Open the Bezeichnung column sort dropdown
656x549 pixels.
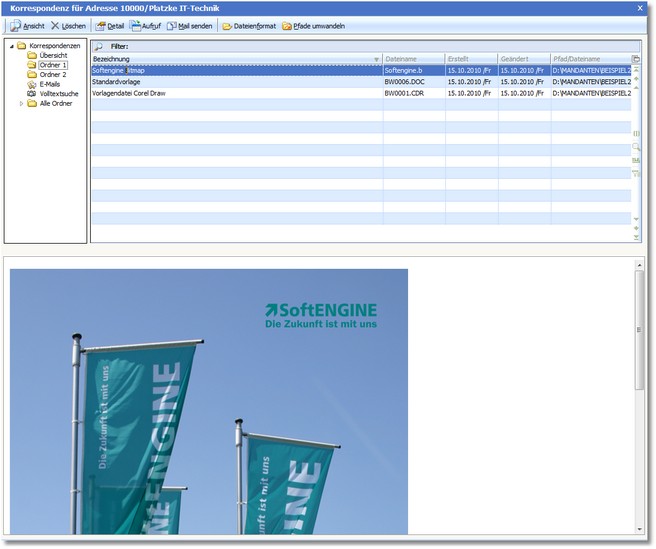point(376,59)
